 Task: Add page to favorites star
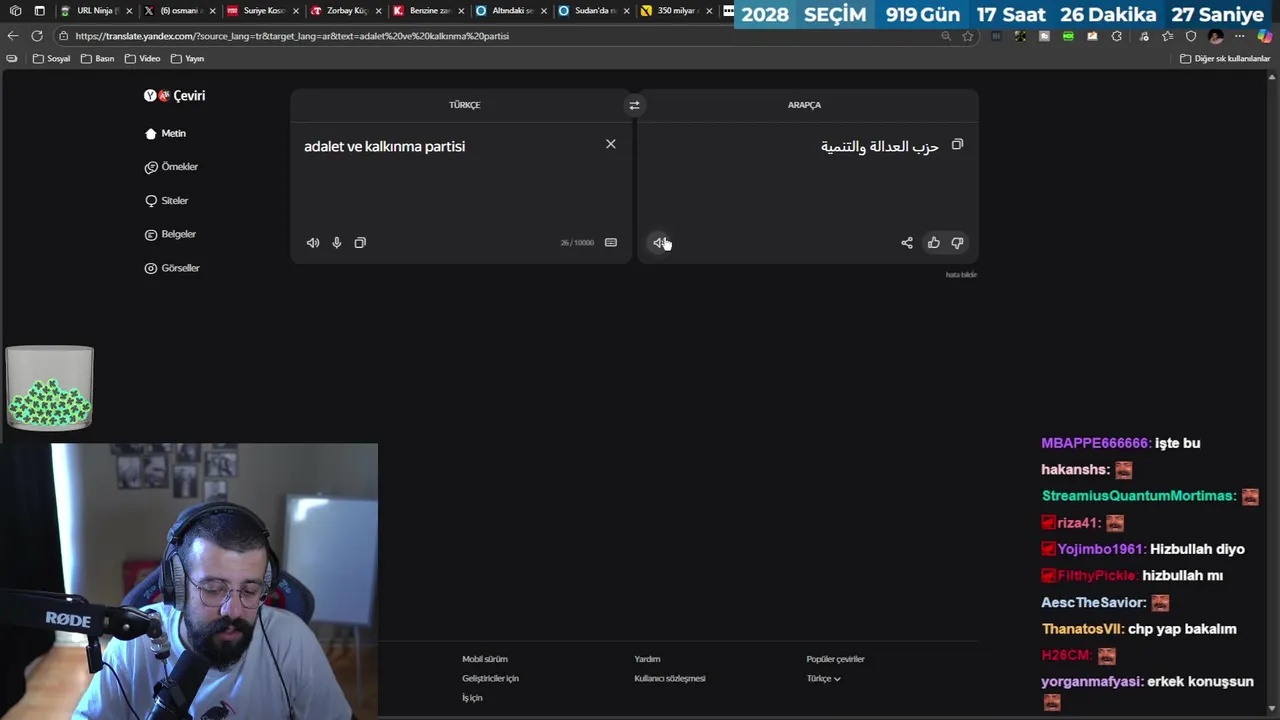click(x=968, y=36)
